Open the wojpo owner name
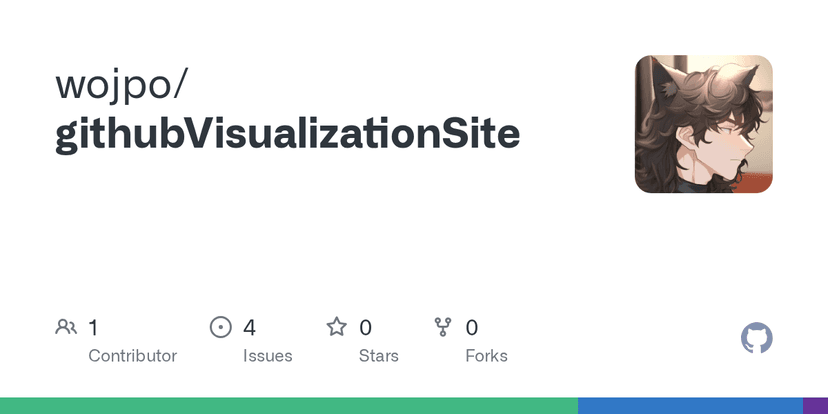 tap(112, 85)
